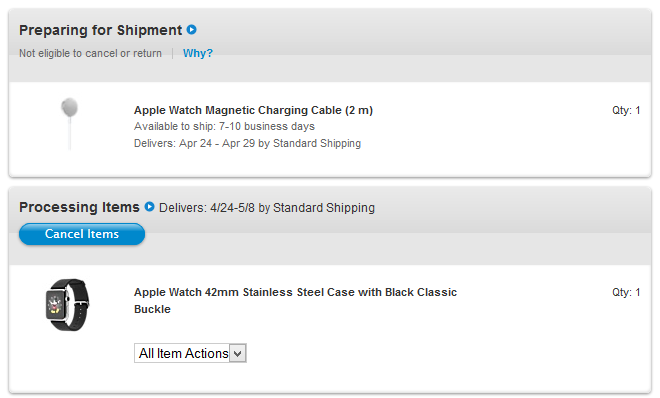This screenshot has width=660, height=398.
Task: Click the blue arrow icon next to Processing Items
Action: click(x=149, y=207)
